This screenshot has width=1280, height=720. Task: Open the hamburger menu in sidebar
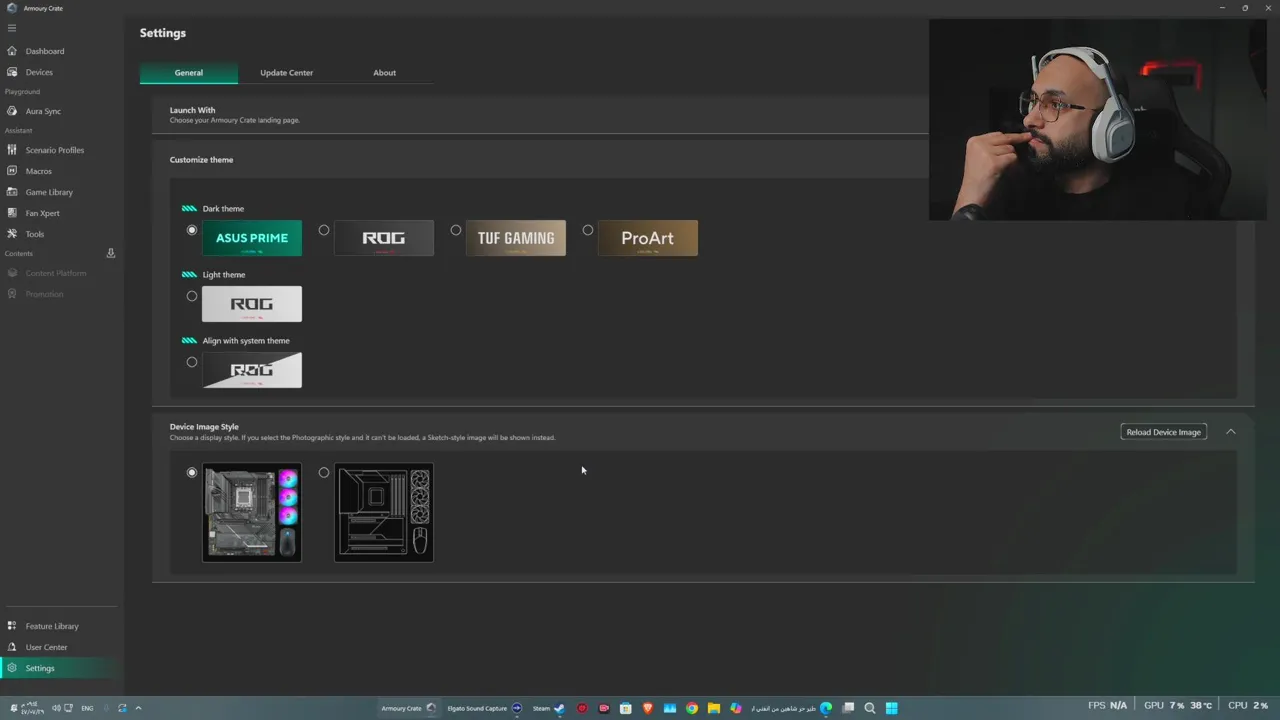[x=12, y=28]
